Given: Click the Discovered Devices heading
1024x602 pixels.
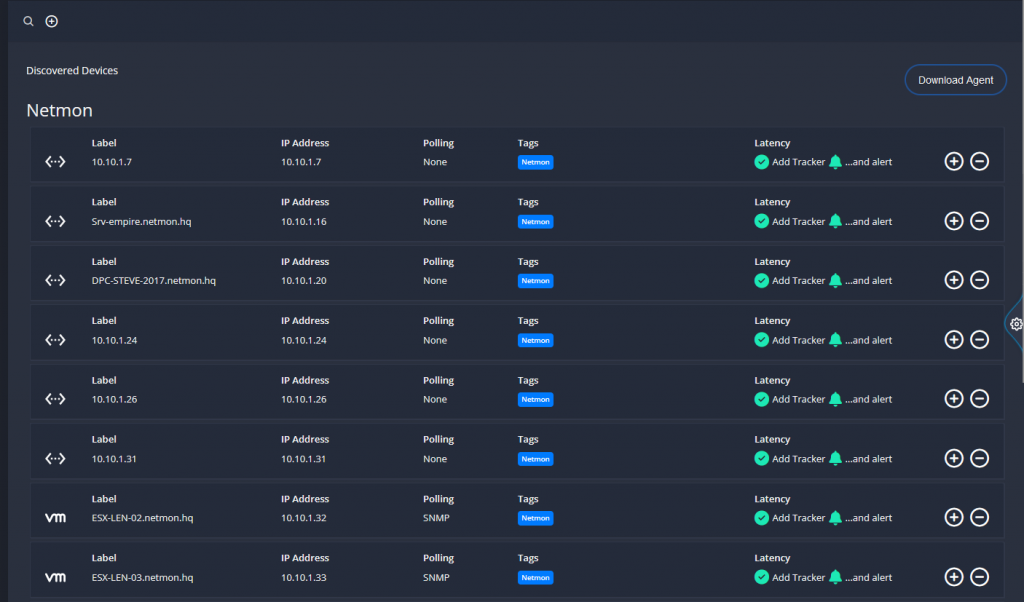Looking at the screenshot, I should (72, 71).
